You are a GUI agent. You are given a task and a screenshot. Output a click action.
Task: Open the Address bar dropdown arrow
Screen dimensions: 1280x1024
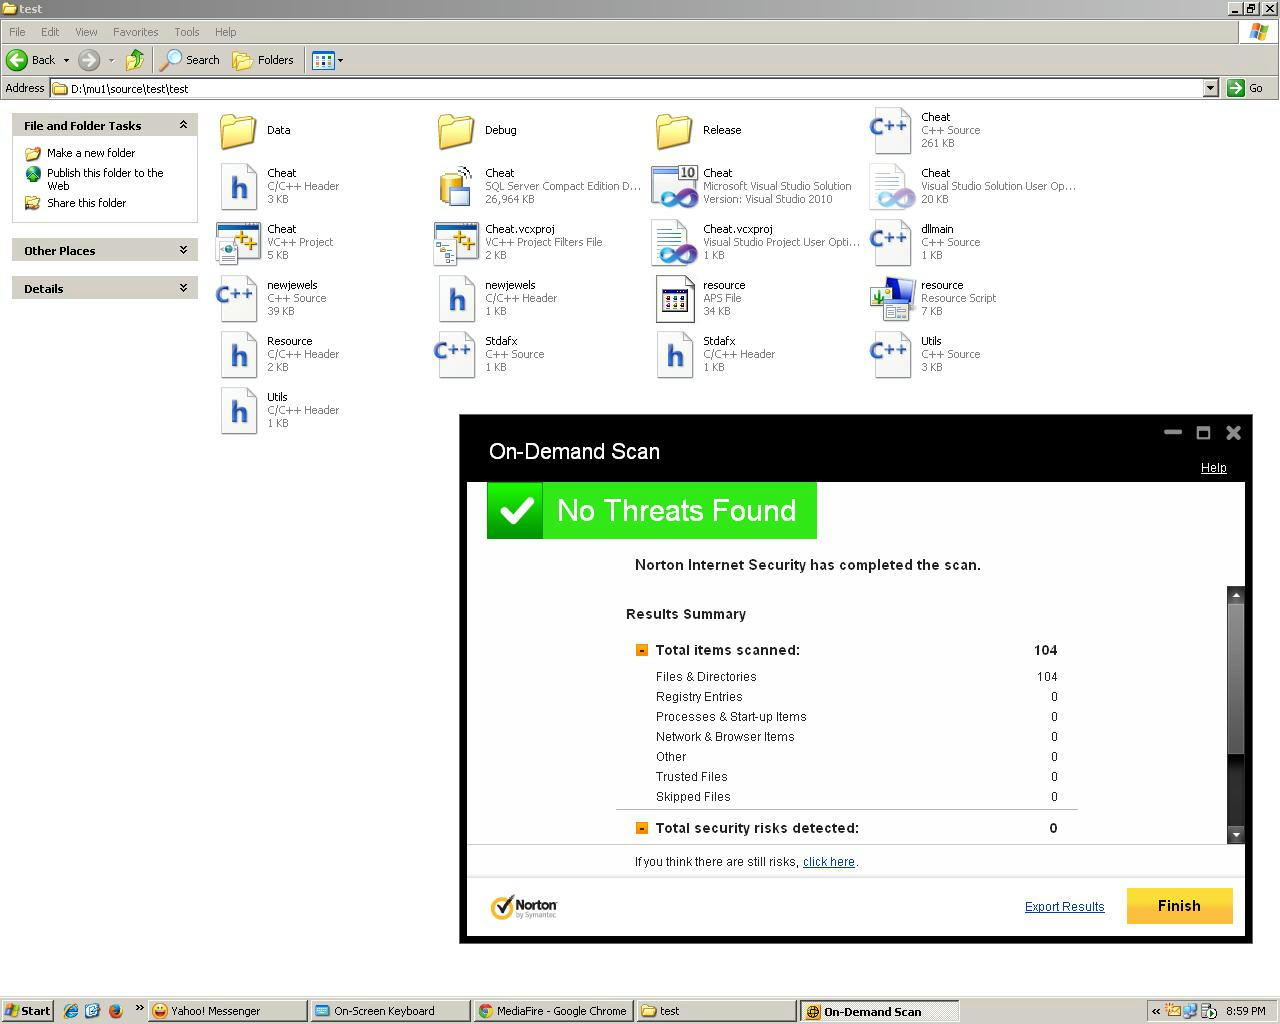[1210, 88]
